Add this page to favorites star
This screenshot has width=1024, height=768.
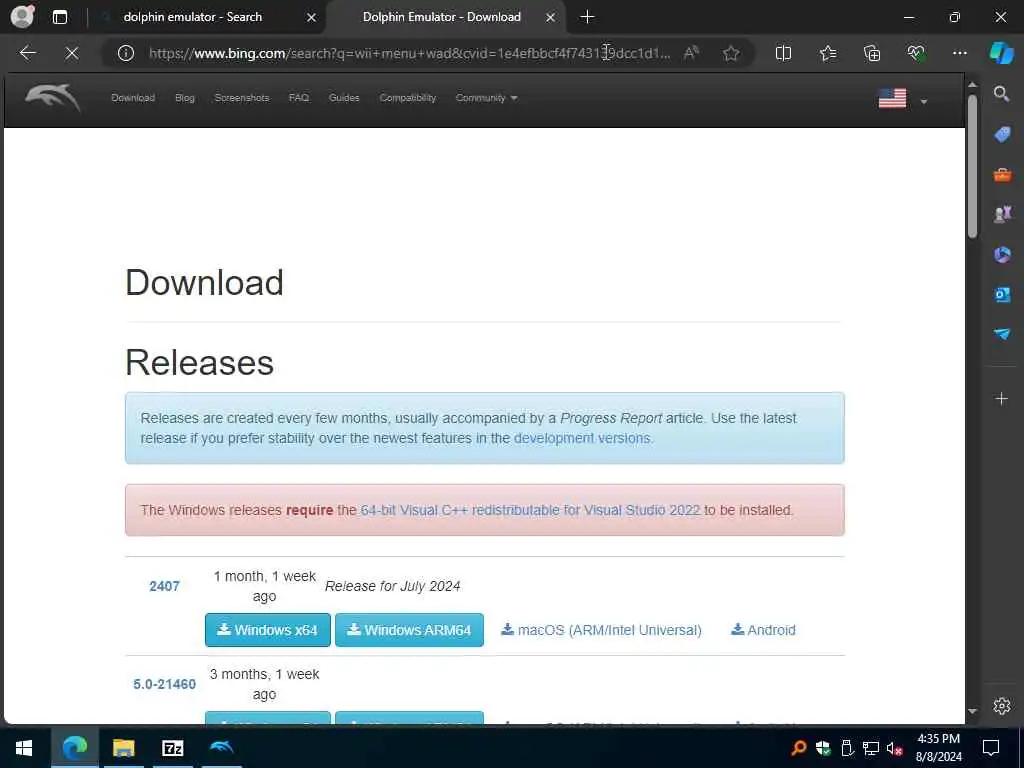click(x=731, y=53)
